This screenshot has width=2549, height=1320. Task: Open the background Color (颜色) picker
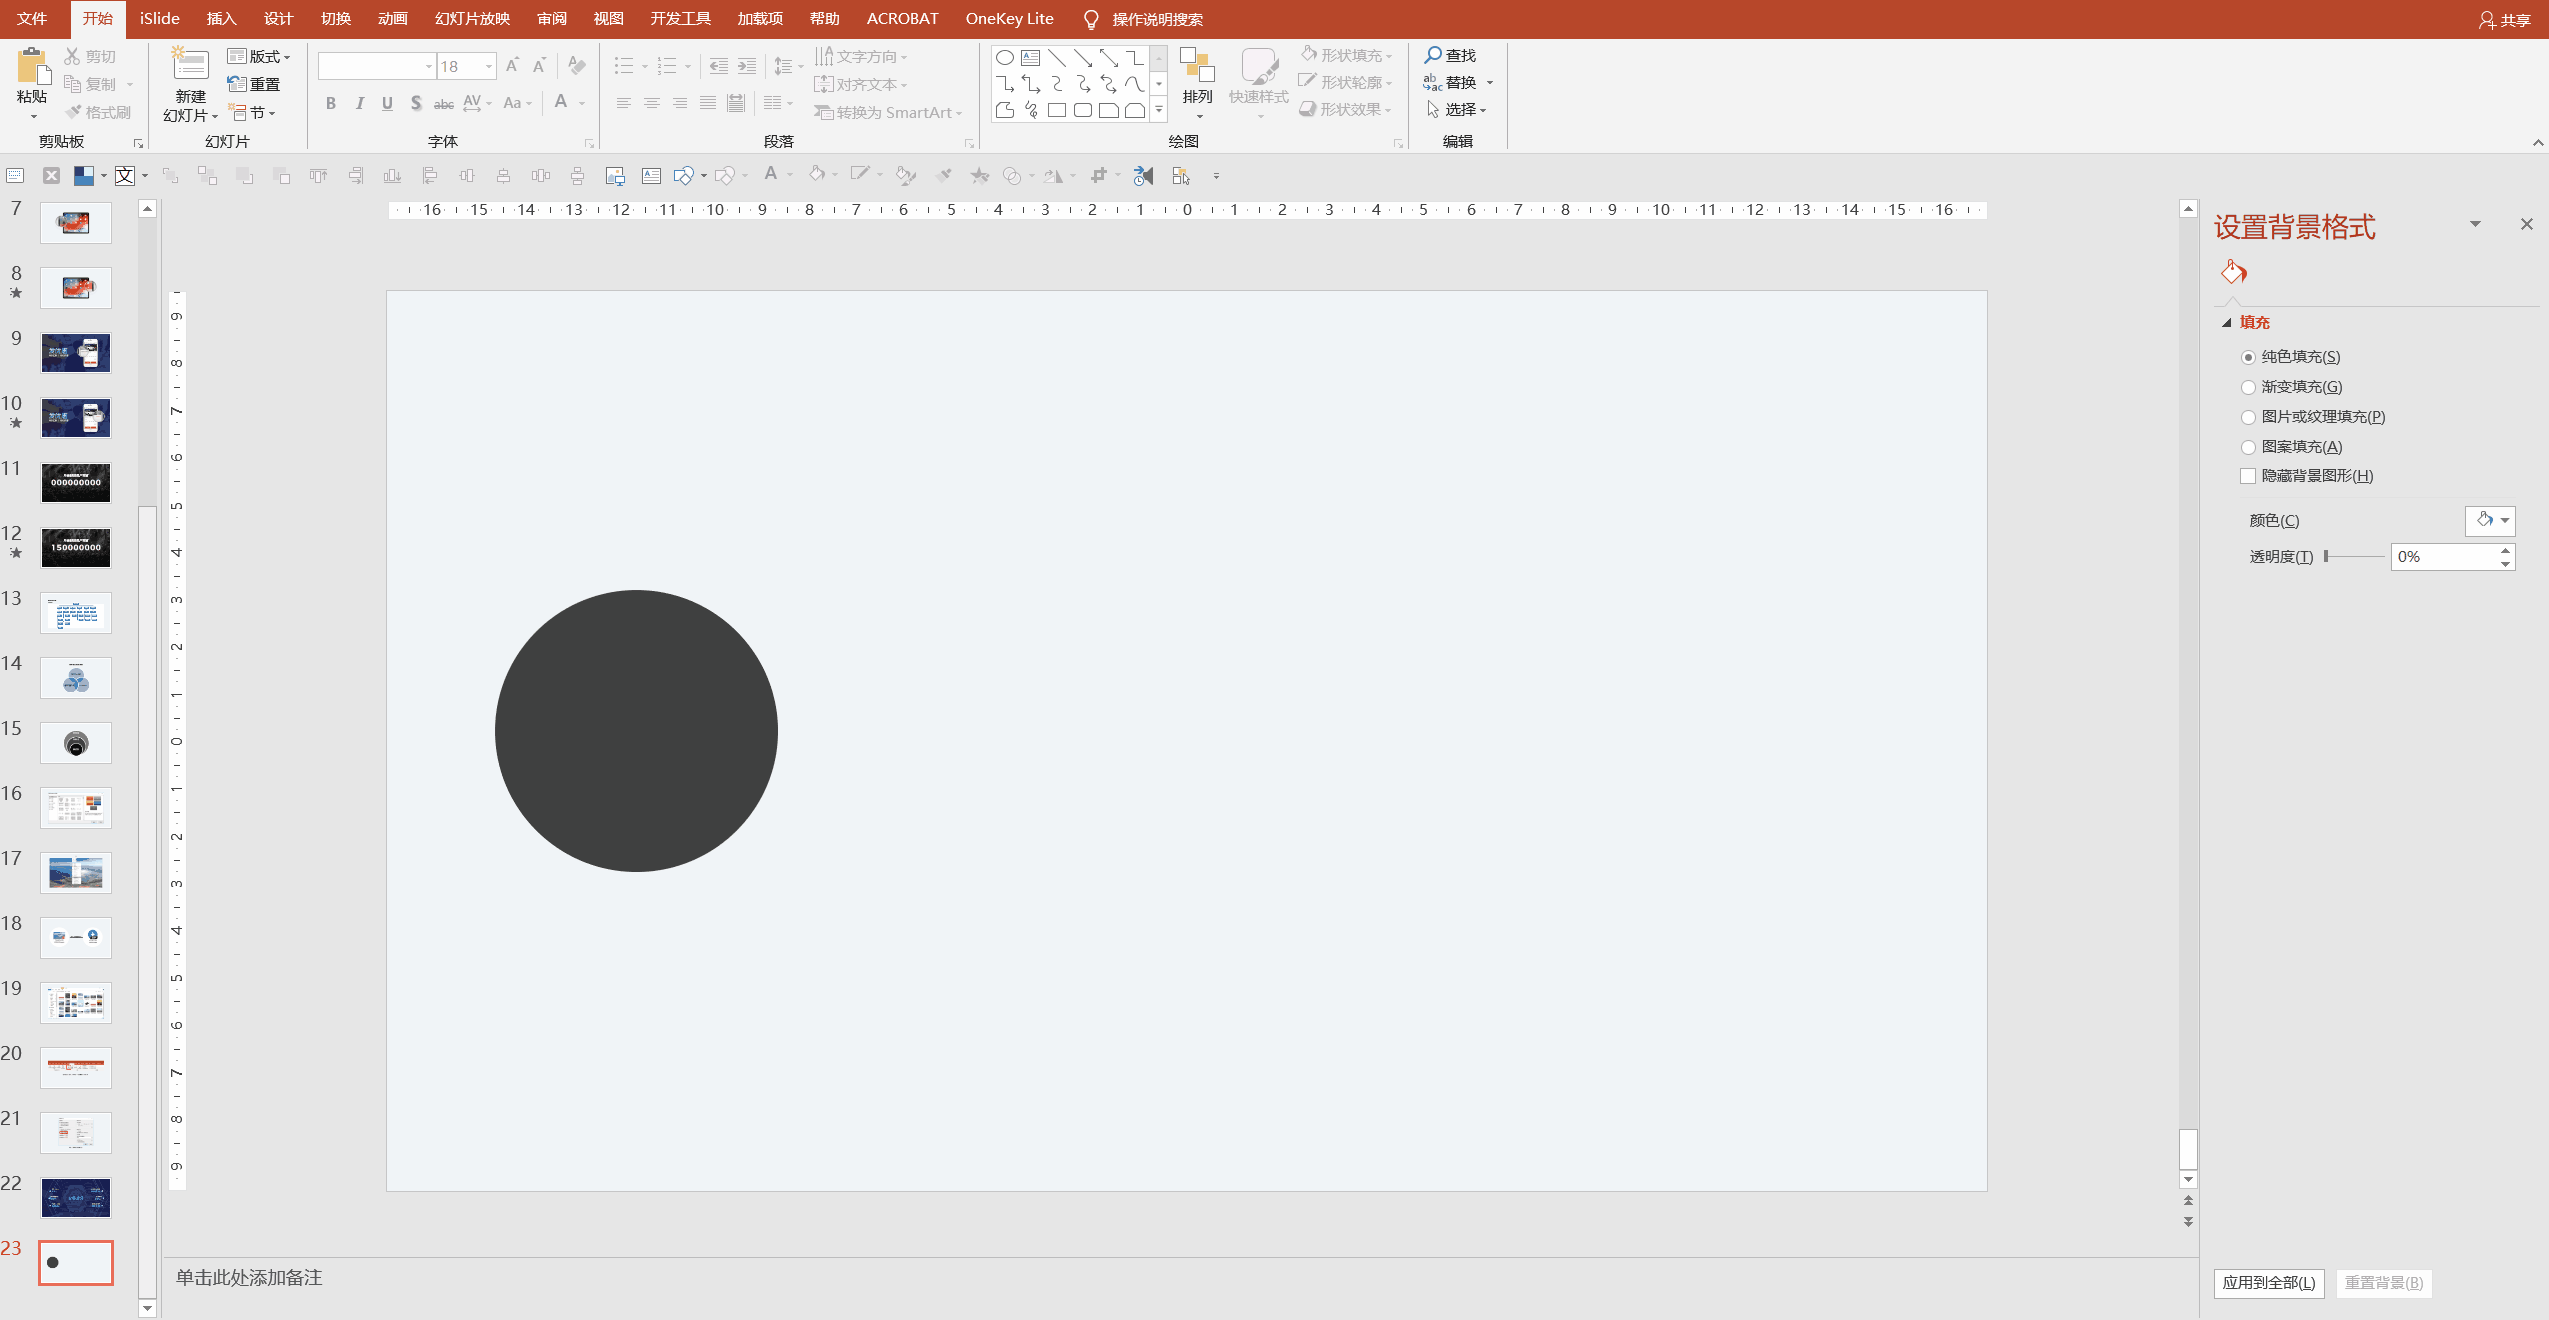tap(2490, 520)
